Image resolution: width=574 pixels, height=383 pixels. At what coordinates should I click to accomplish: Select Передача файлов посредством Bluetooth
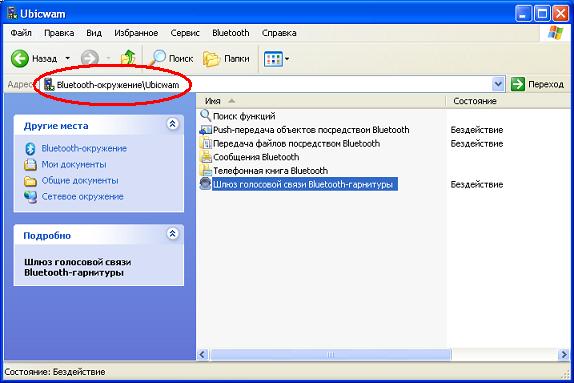click(x=296, y=144)
